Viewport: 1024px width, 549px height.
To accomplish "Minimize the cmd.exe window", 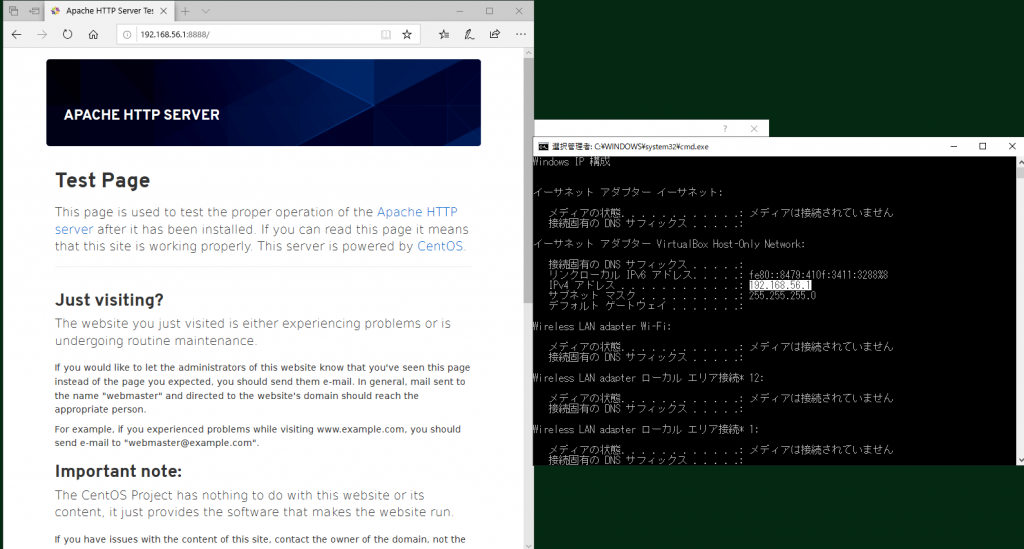I will [954, 146].
